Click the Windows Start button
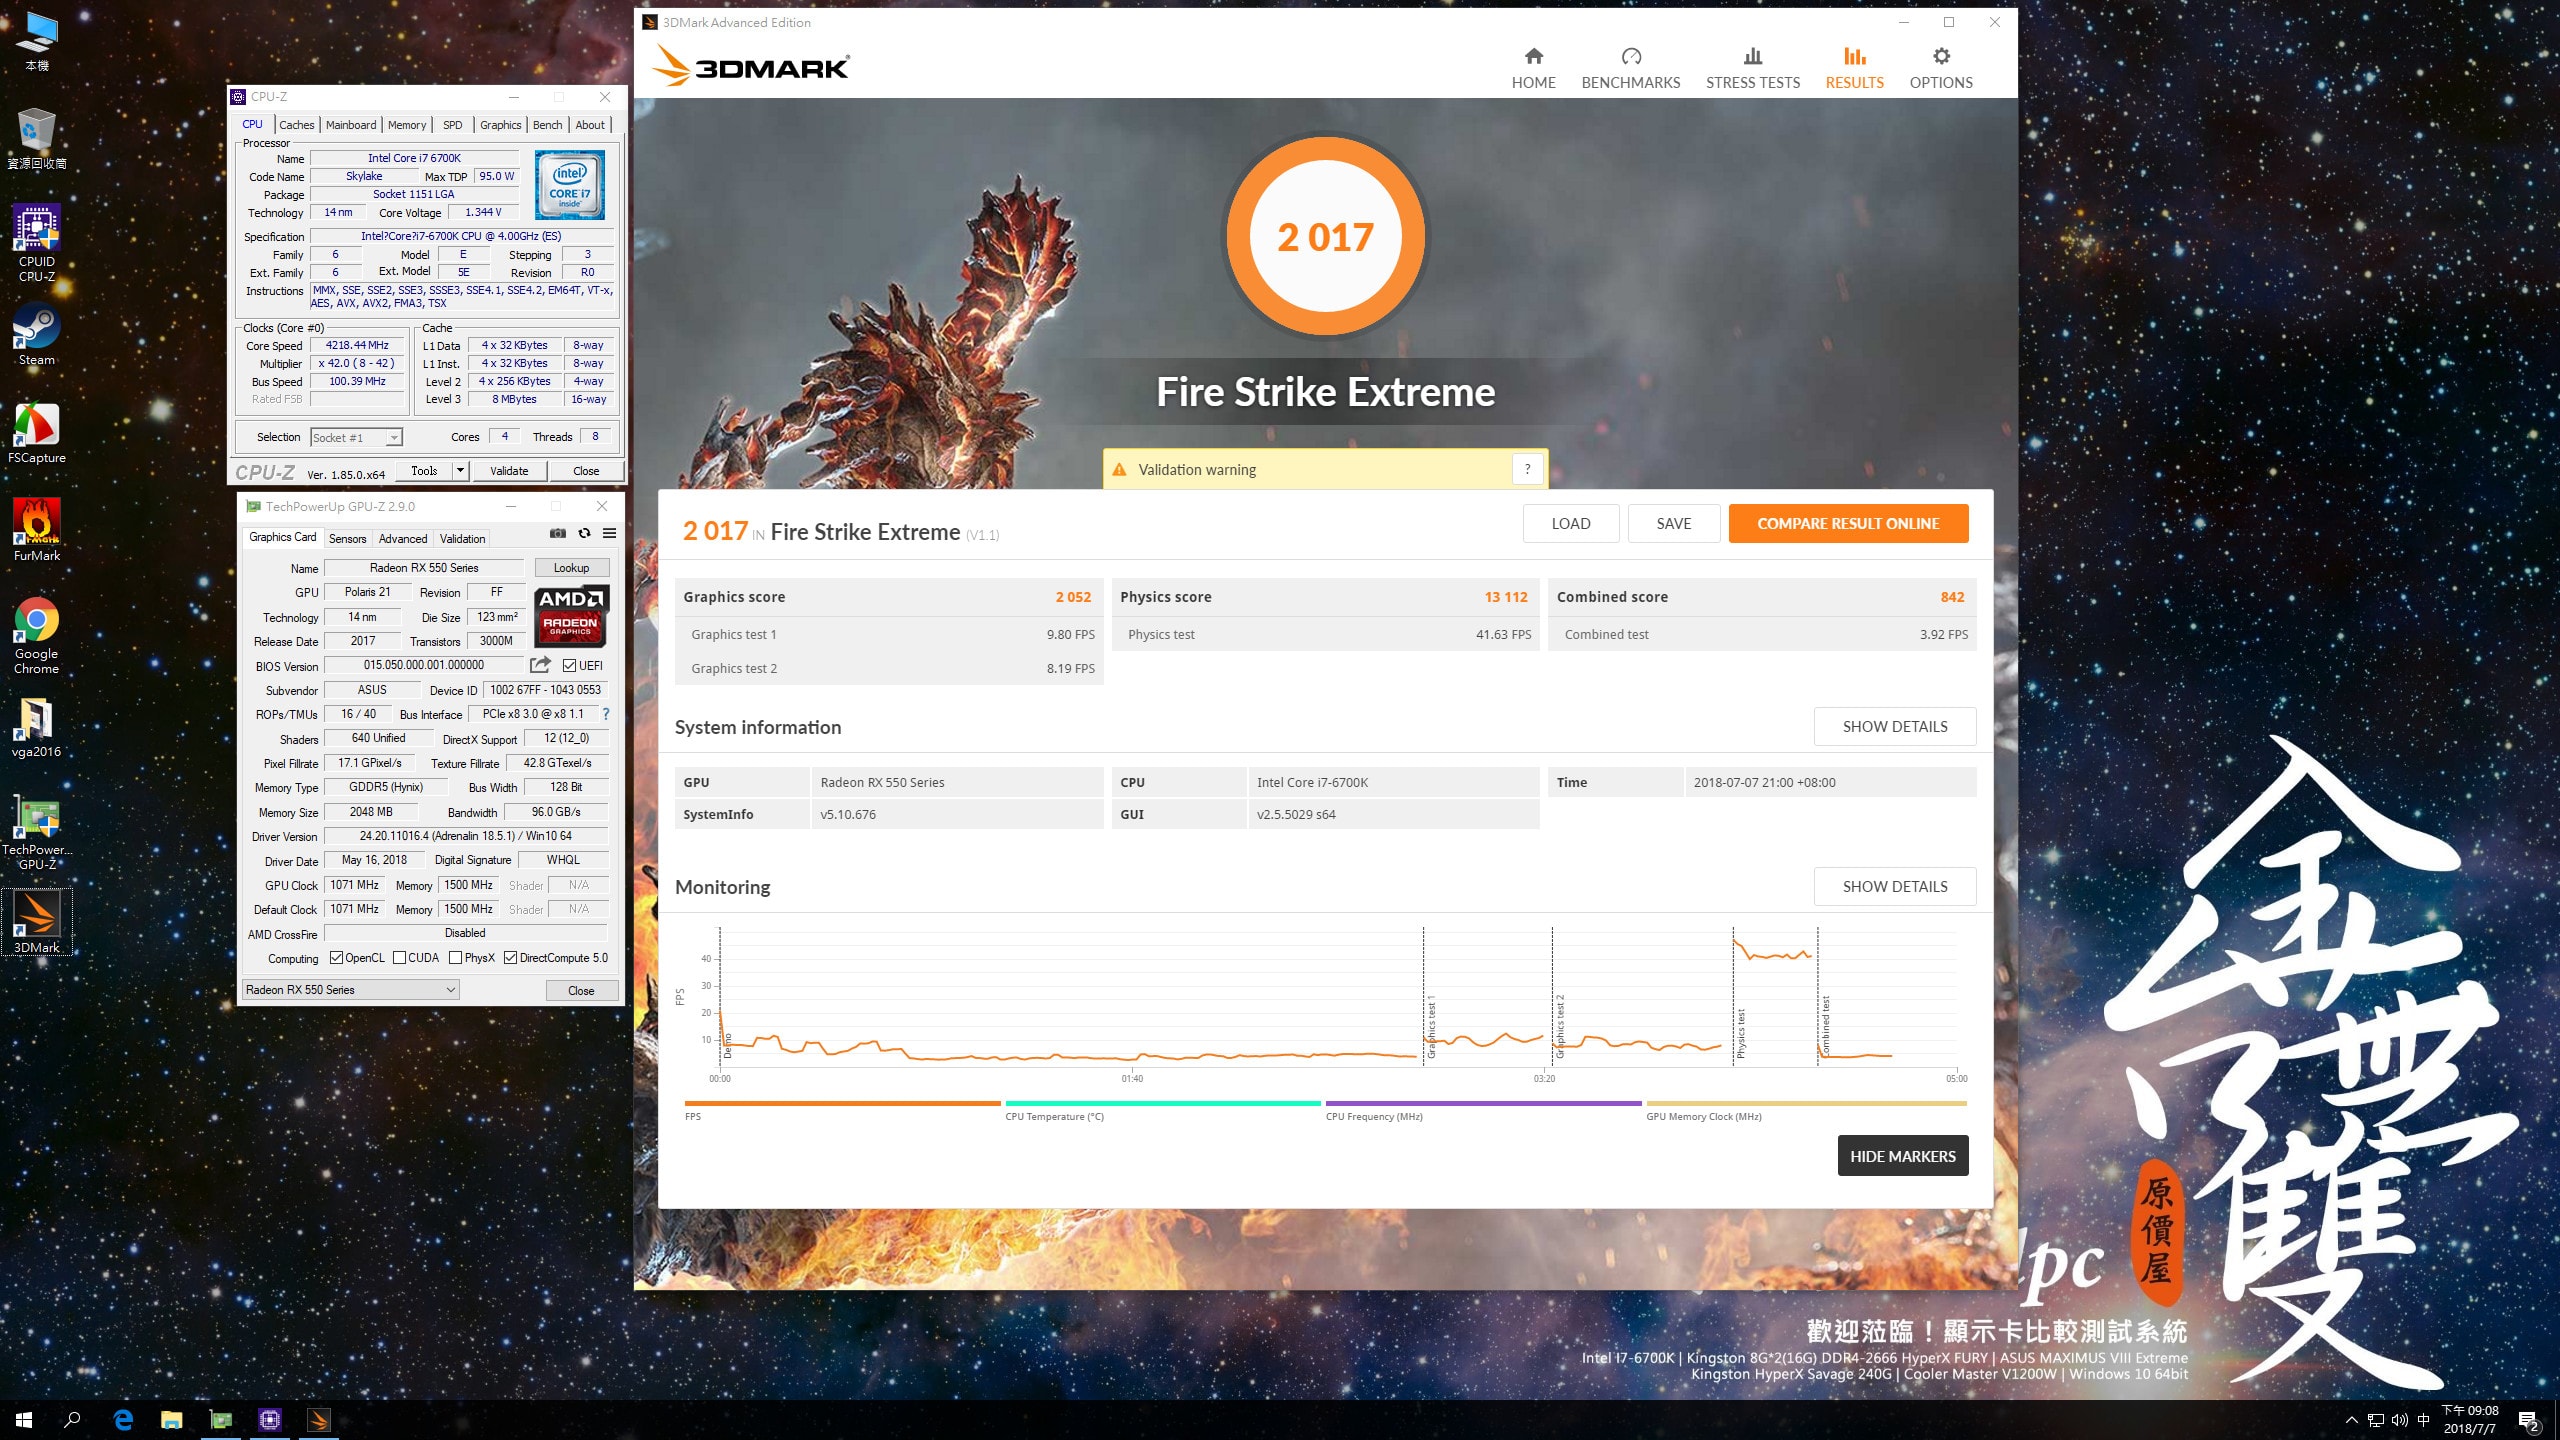Screen dimensions: 2560x1440 [x=24, y=1420]
